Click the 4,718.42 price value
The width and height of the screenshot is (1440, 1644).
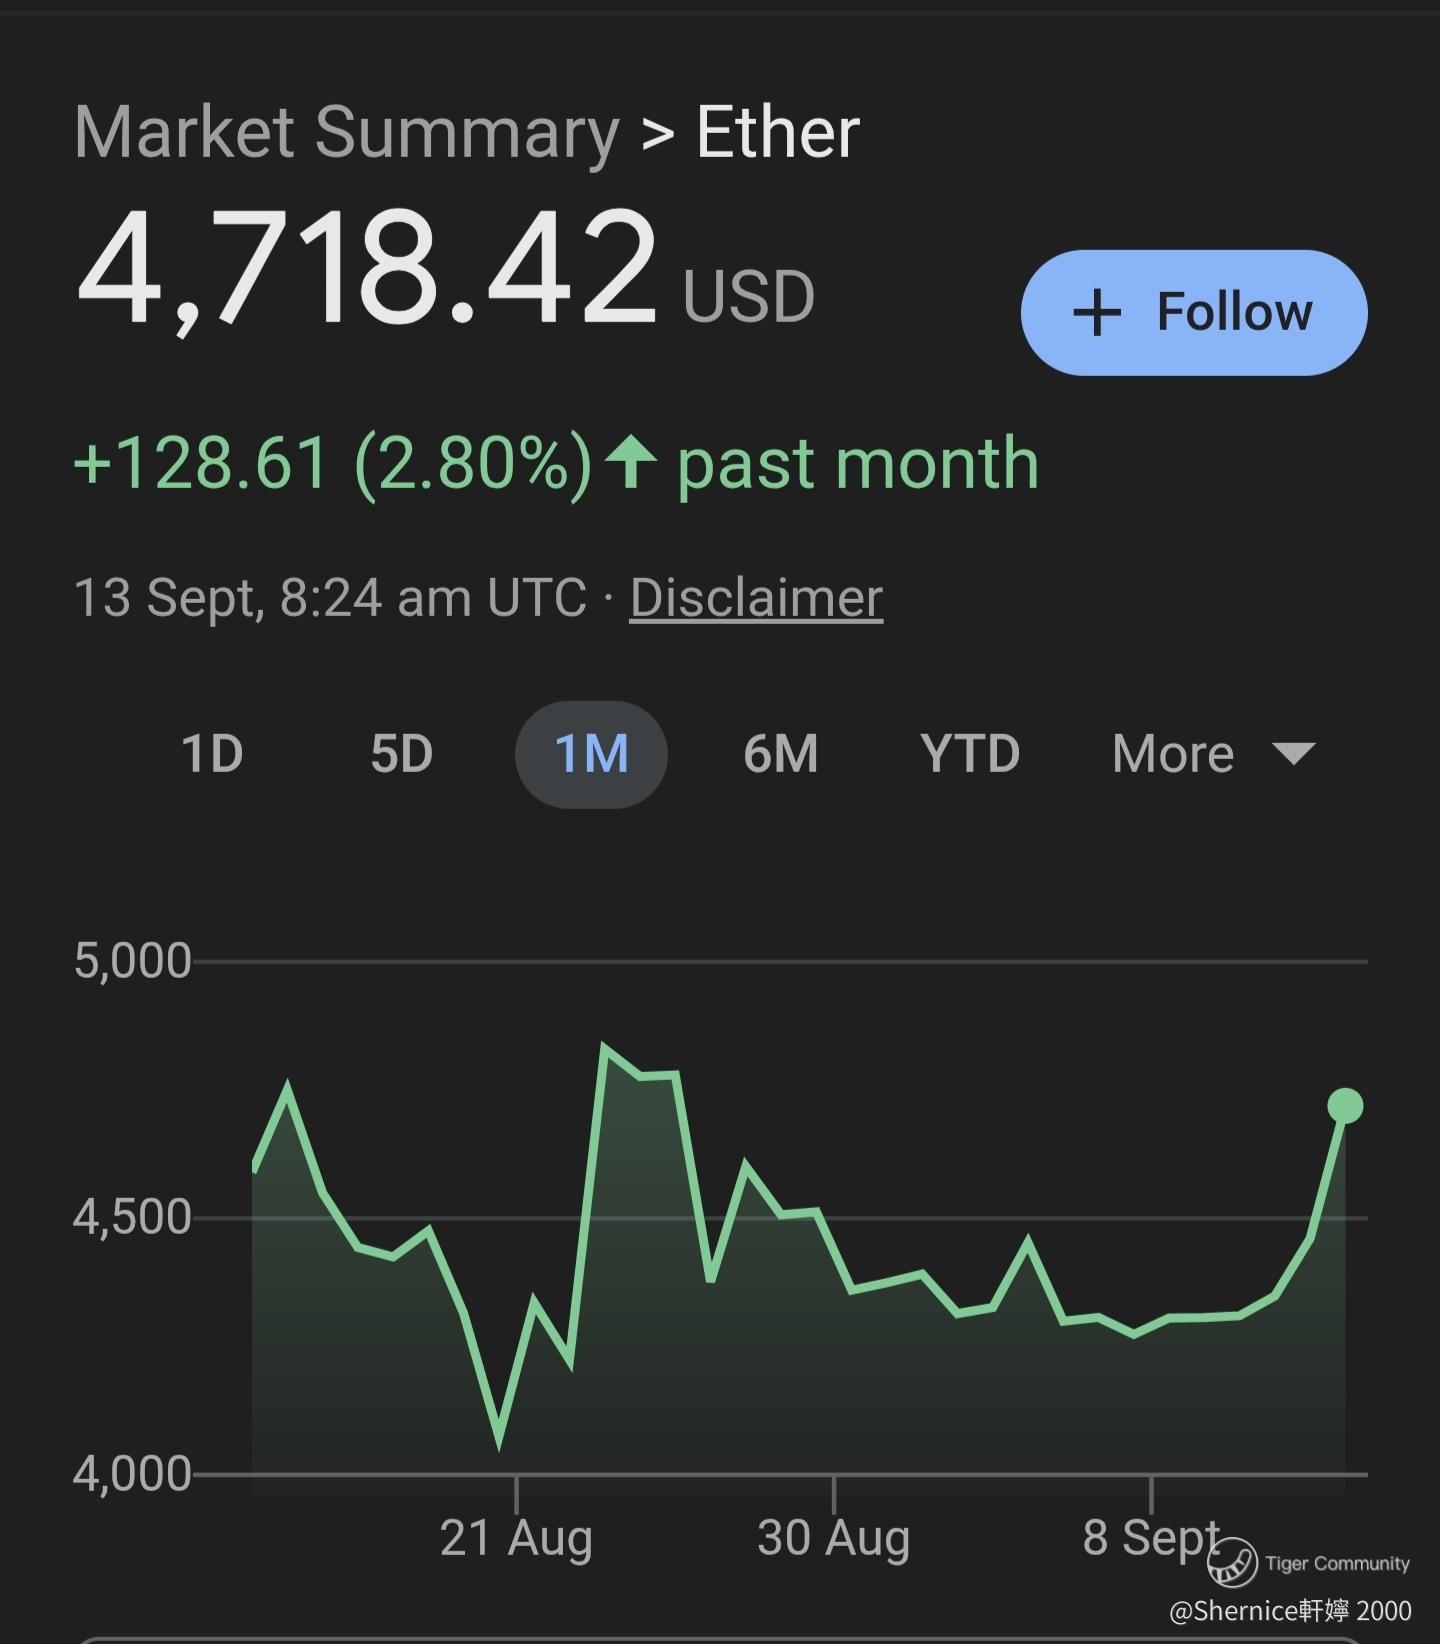pyautogui.click(x=367, y=268)
